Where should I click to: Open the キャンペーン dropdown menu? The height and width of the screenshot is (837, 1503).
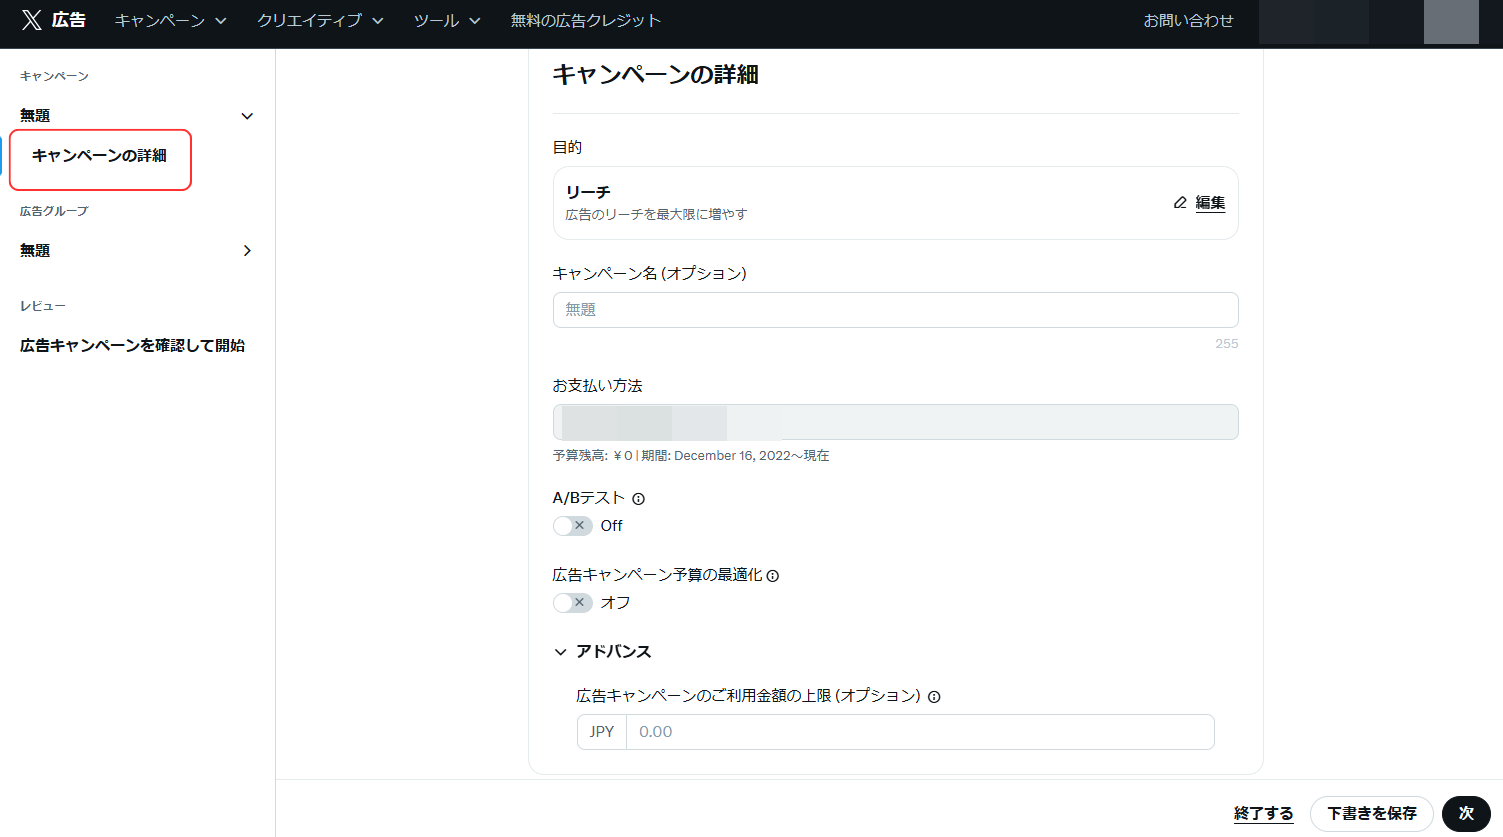171,19
